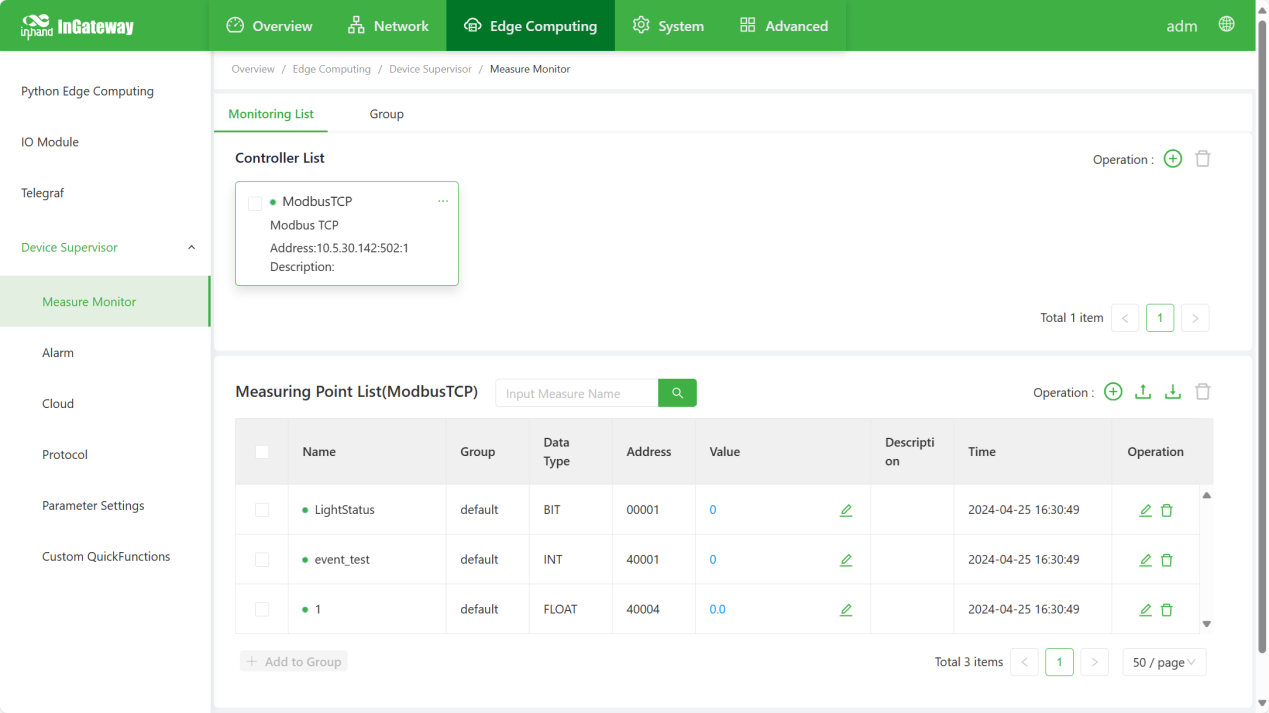Viewport: 1269px width, 713px height.
Task: Click the Edge Computing breadcrumb link
Action: coord(331,69)
